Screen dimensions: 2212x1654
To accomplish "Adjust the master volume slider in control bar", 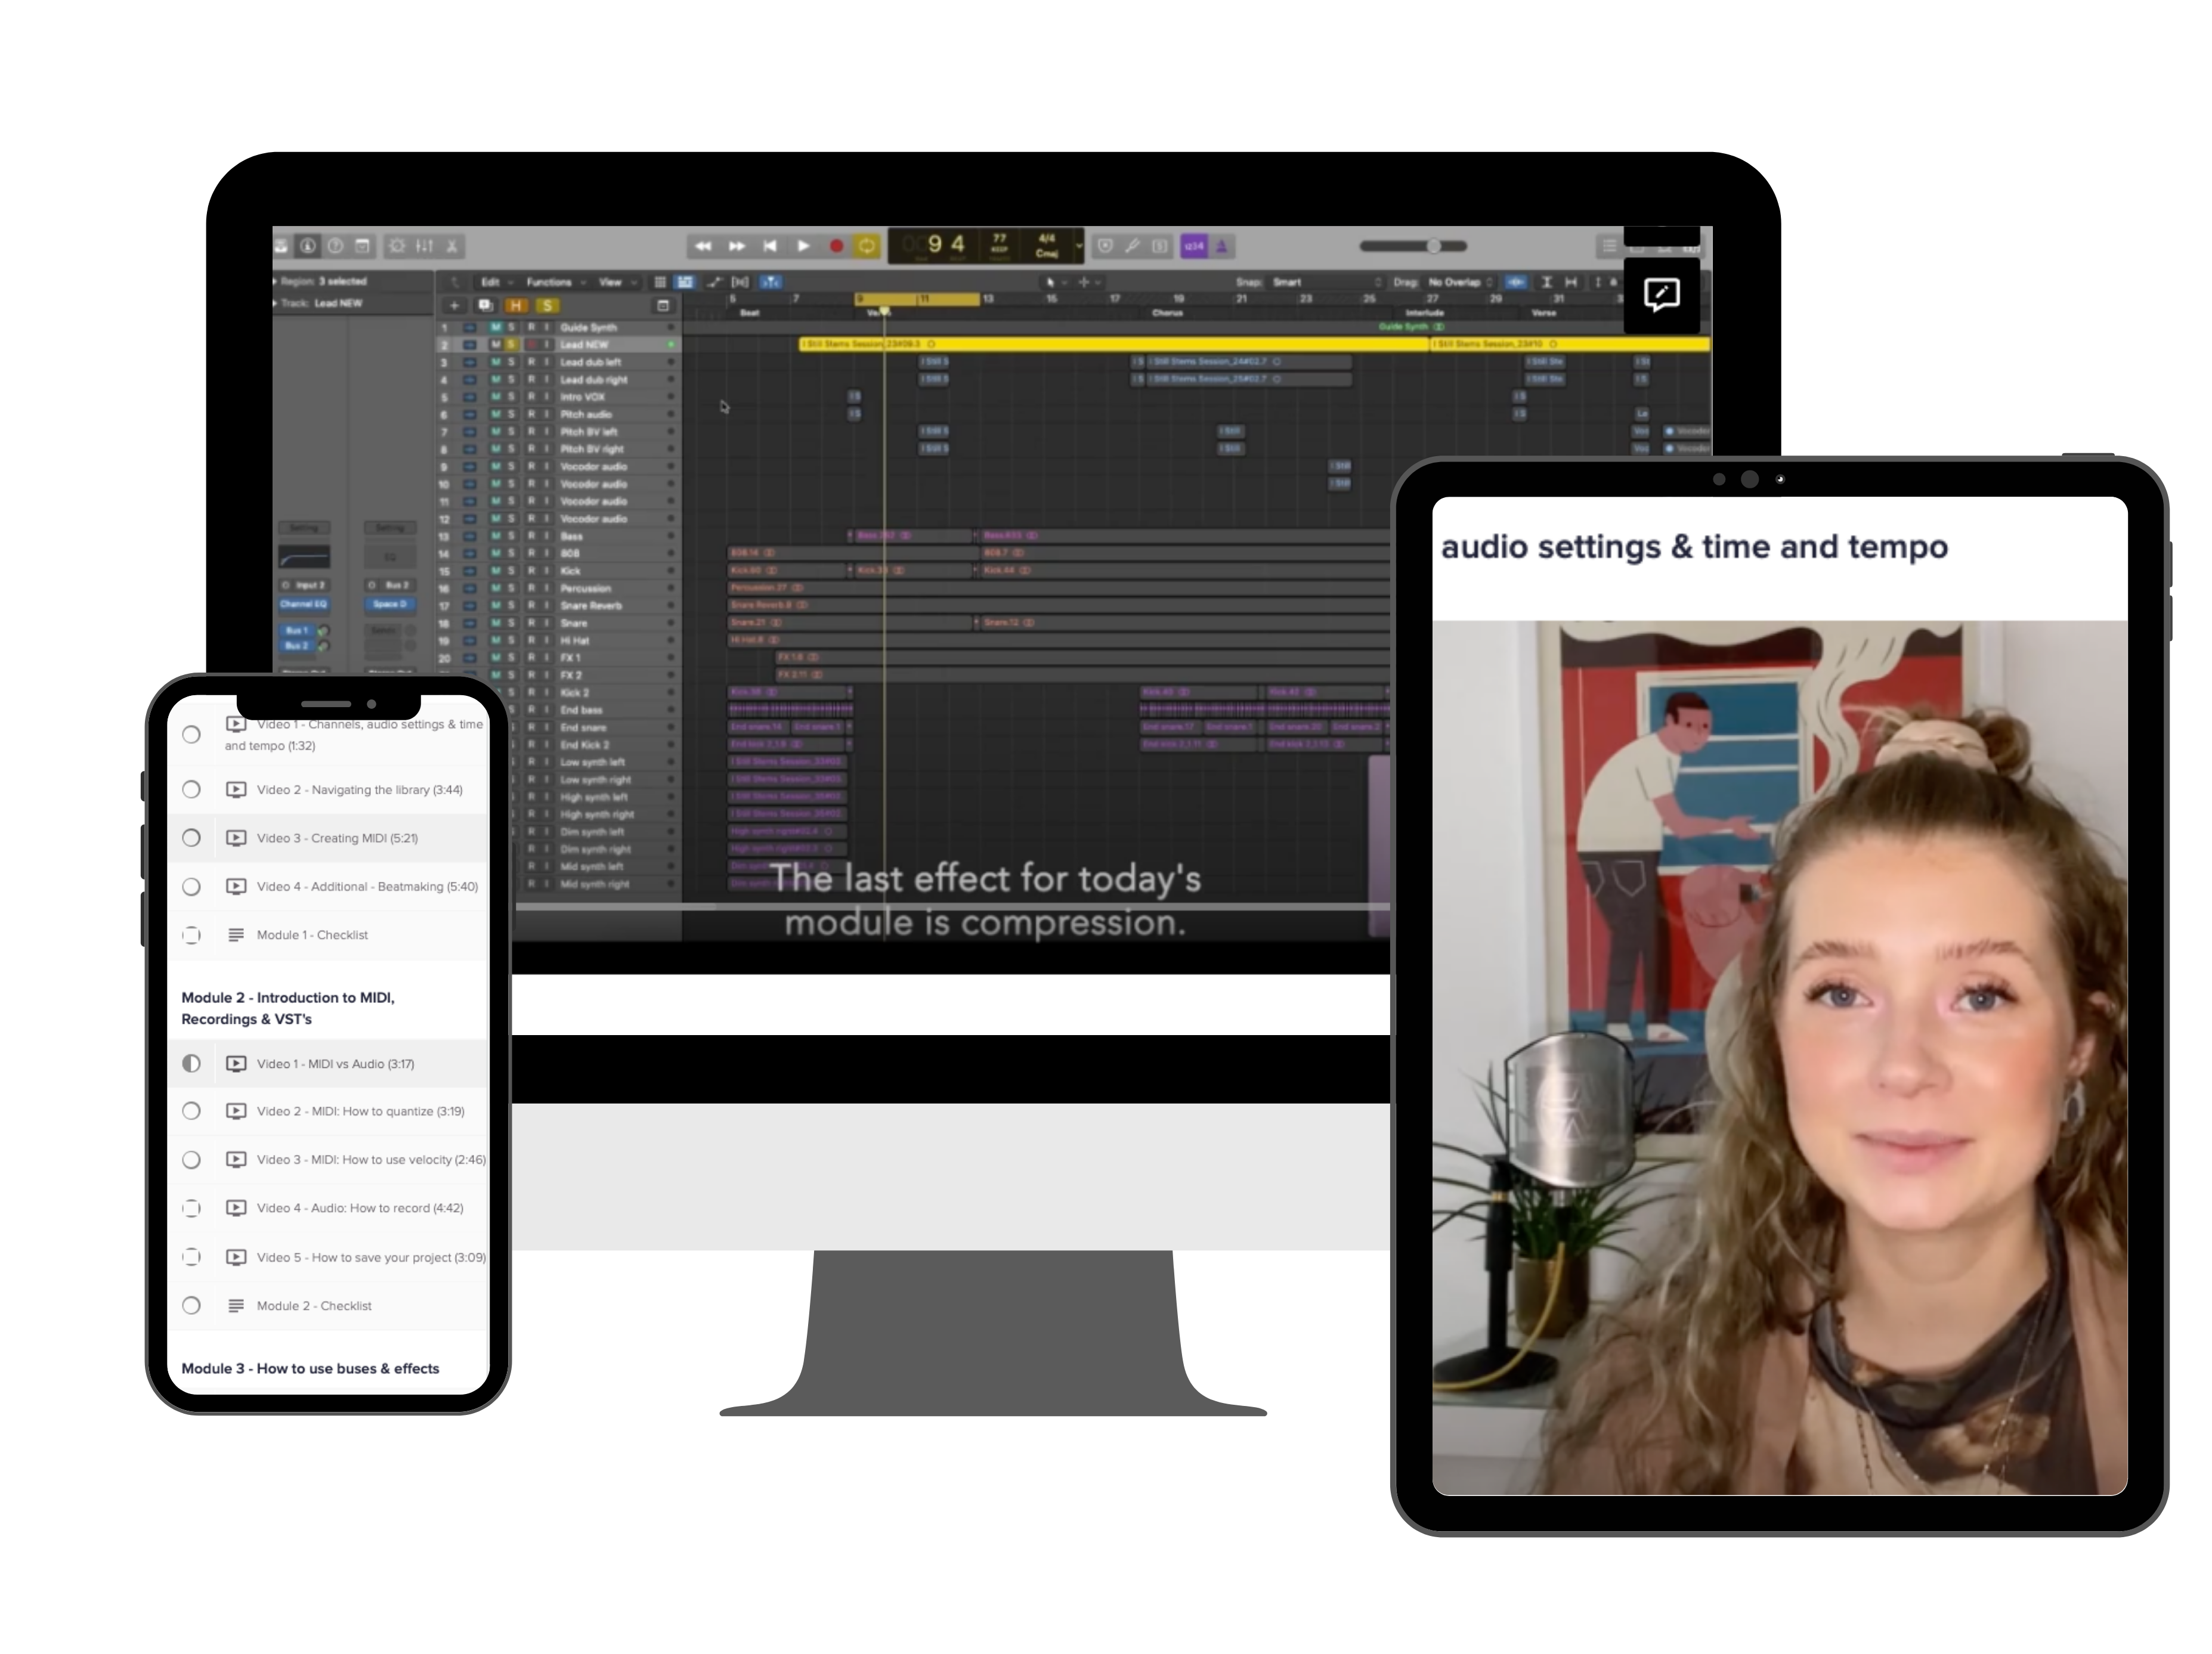I will [1413, 246].
